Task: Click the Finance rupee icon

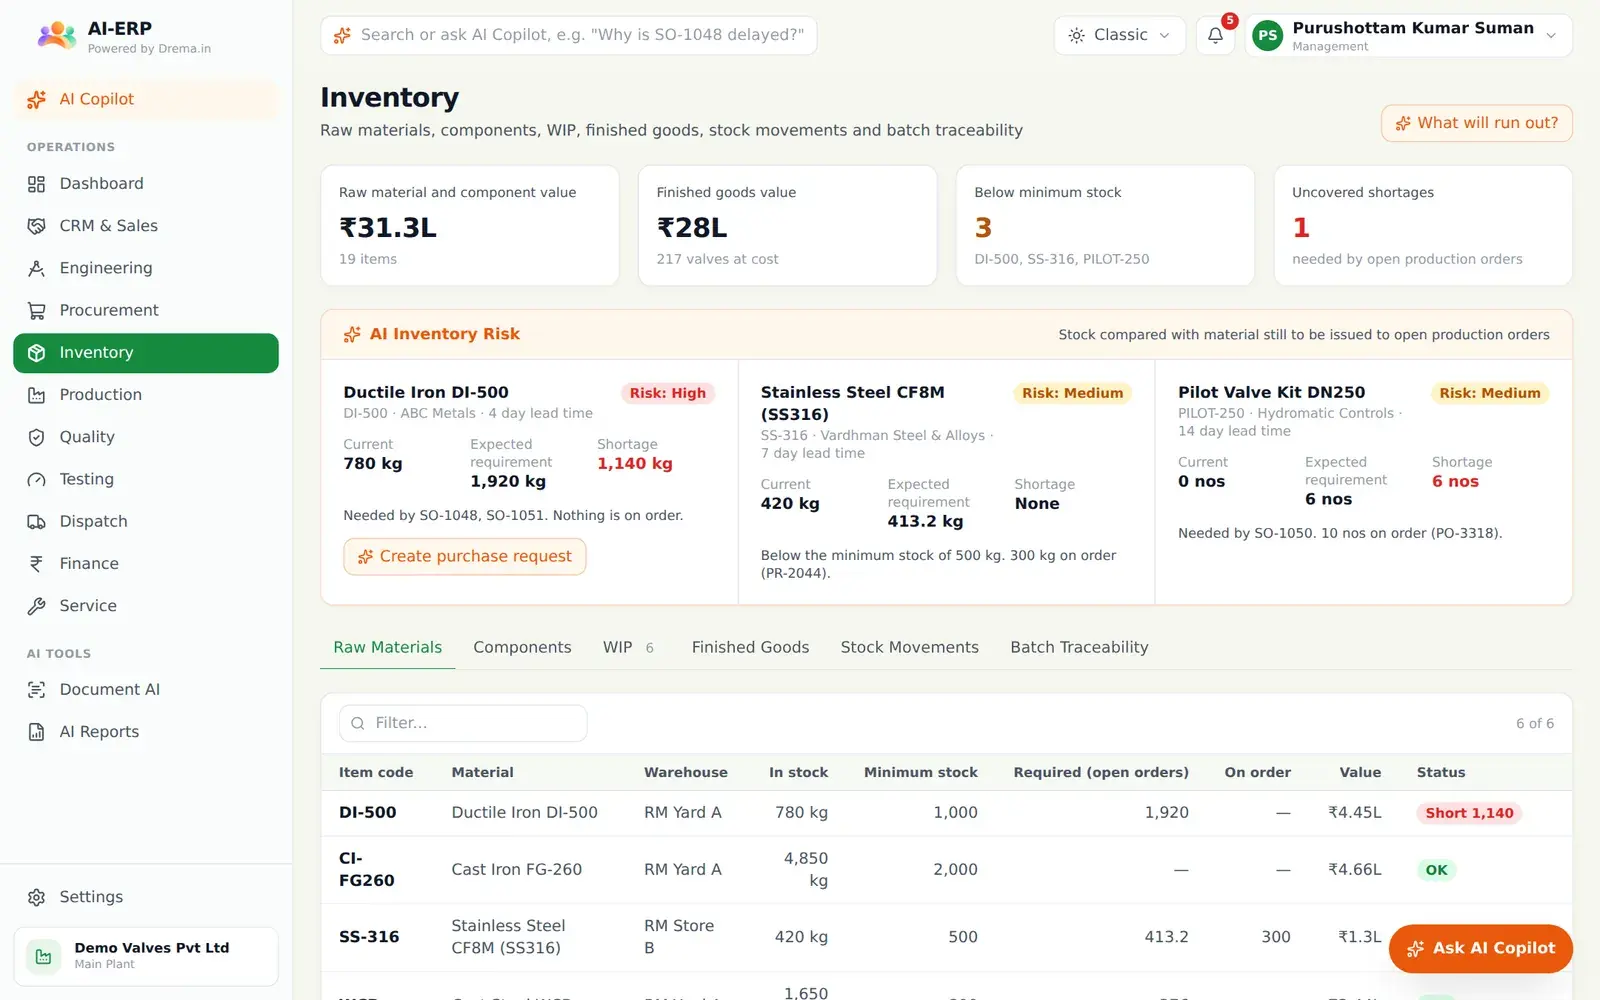Action: [x=37, y=564]
